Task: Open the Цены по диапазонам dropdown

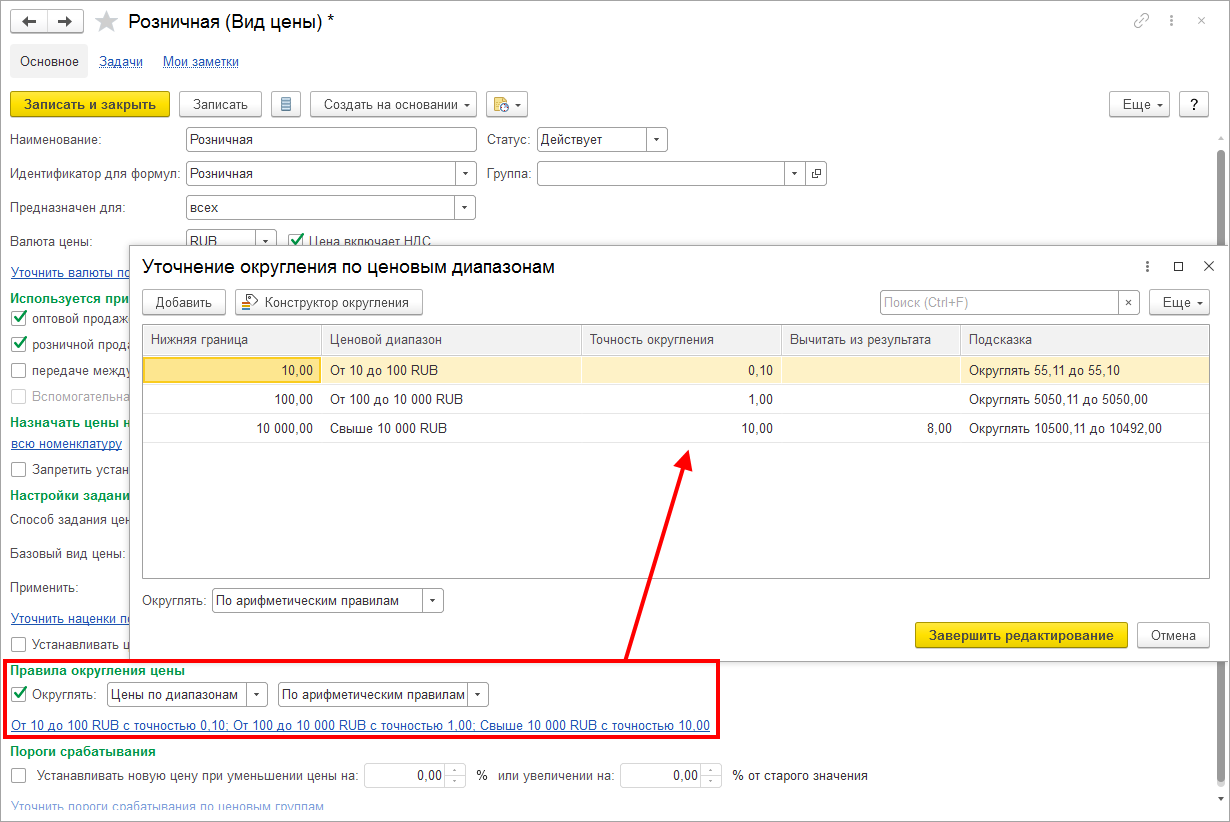Action: tap(257, 694)
